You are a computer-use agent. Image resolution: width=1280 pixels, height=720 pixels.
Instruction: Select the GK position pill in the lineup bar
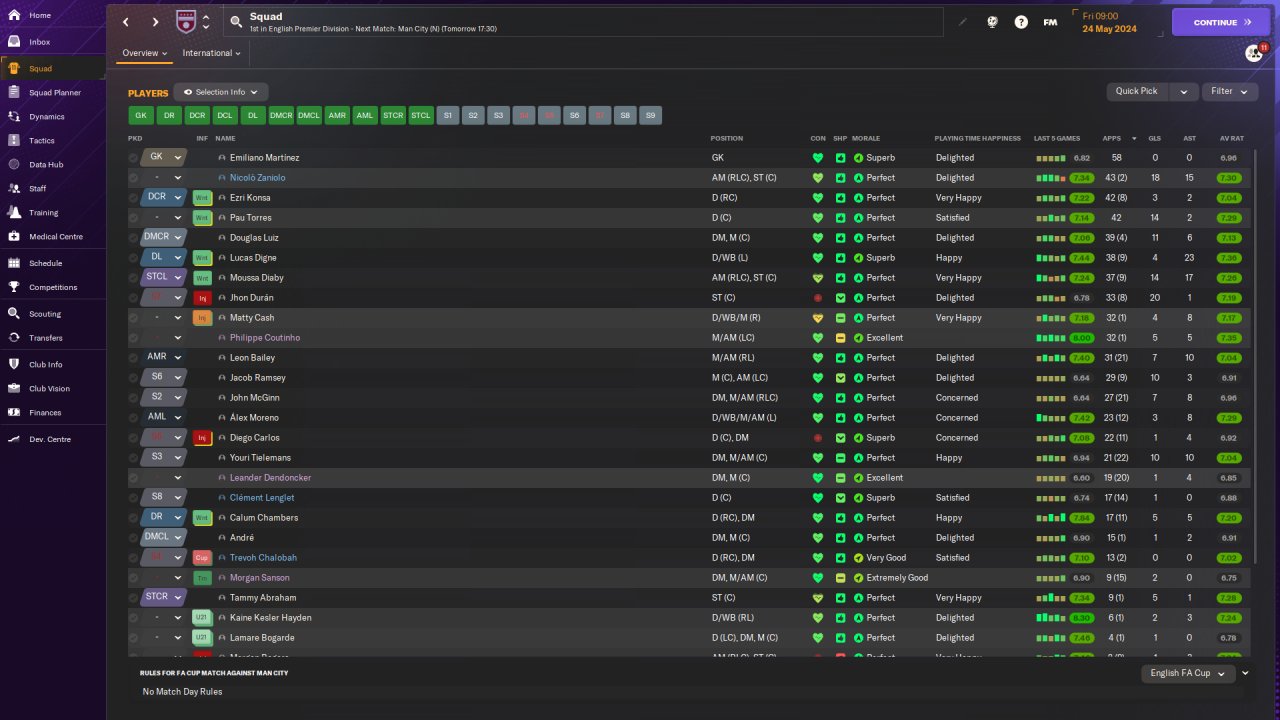pyautogui.click(x=141, y=116)
